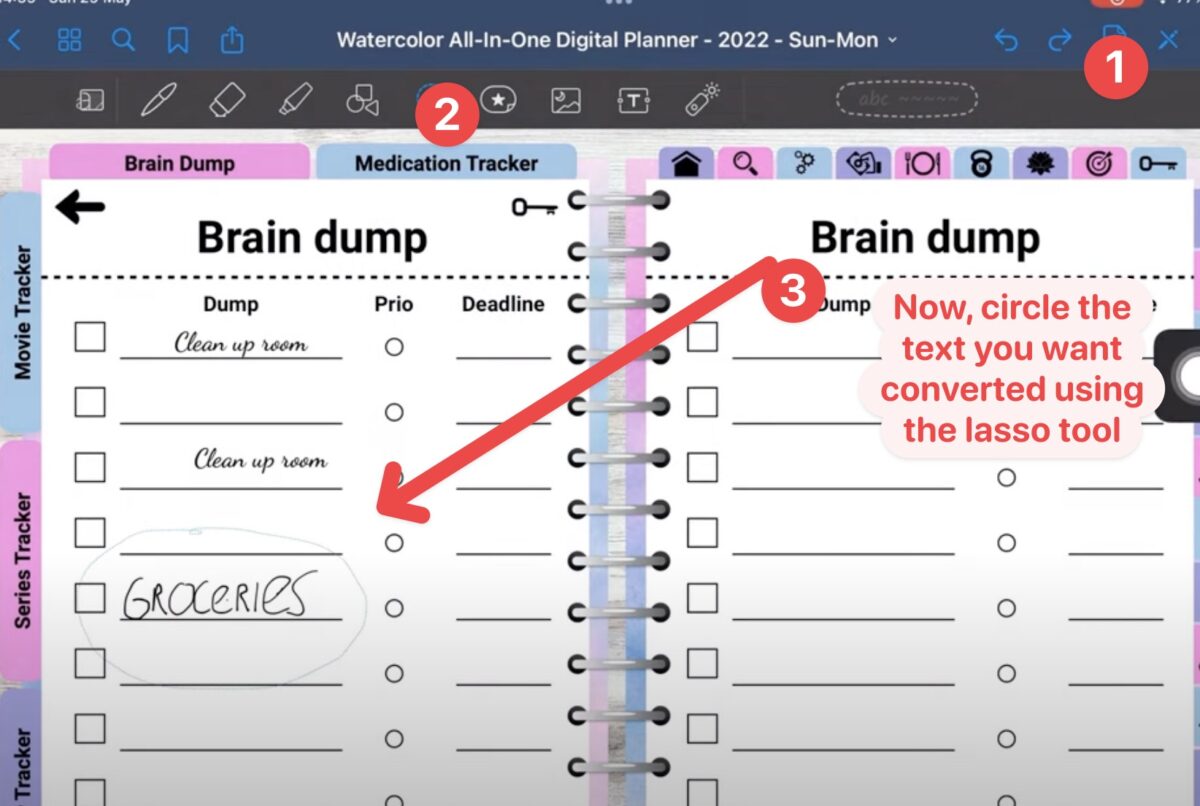Check the empty box just above GROCERIES row
The height and width of the screenshot is (806, 1200).
90,533
